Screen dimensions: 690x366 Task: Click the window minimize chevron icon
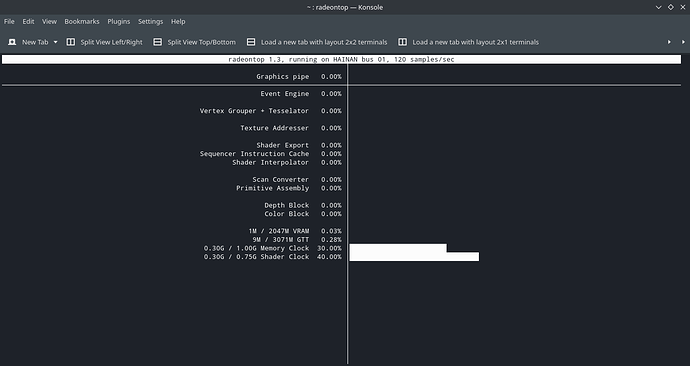pos(658,7)
